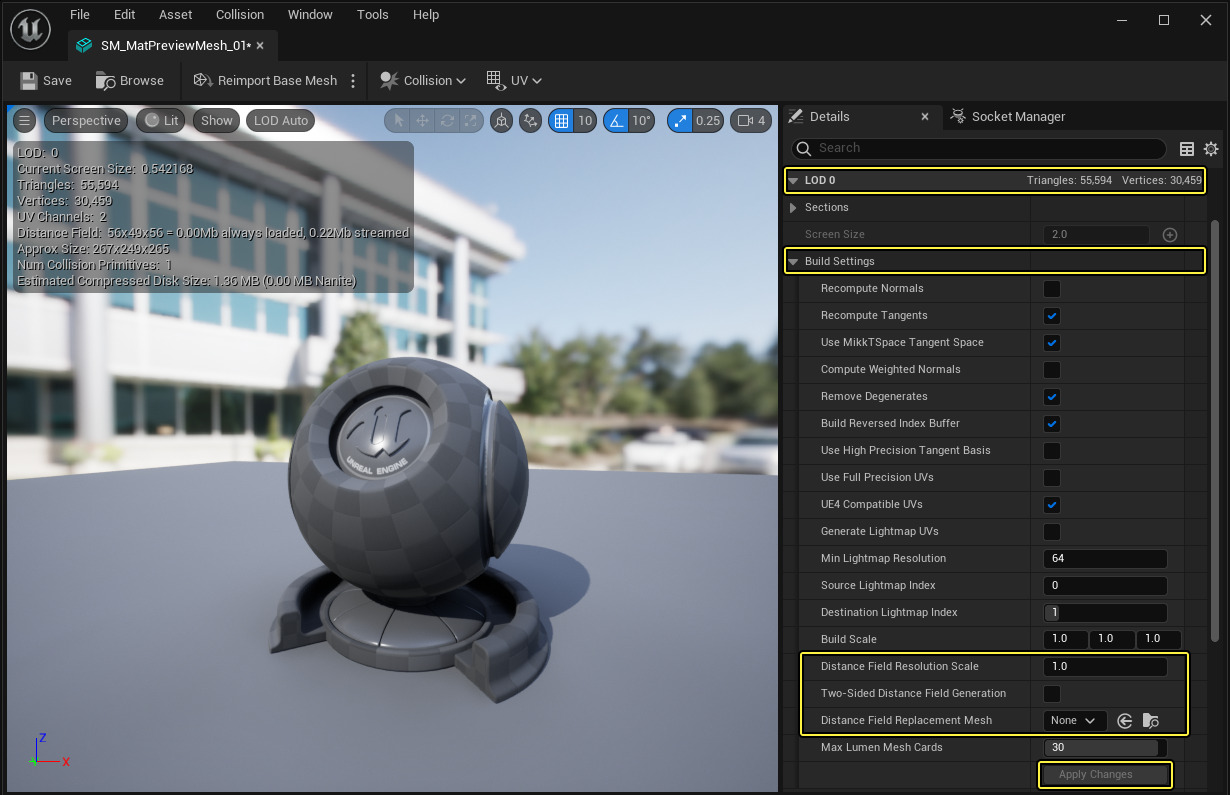This screenshot has width=1230, height=795.
Task: Open the surface snapping options icon
Action: 531,121
